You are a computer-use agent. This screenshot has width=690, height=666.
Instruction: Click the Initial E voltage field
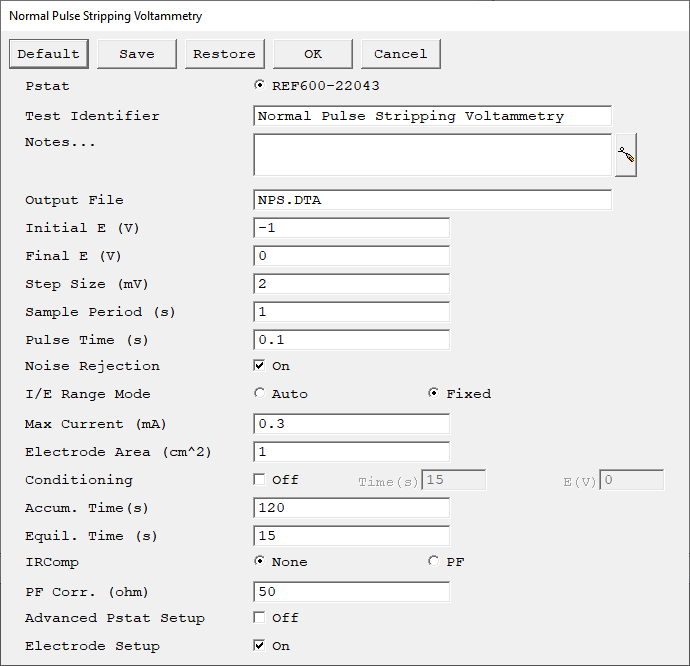click(x=351, y=228)
